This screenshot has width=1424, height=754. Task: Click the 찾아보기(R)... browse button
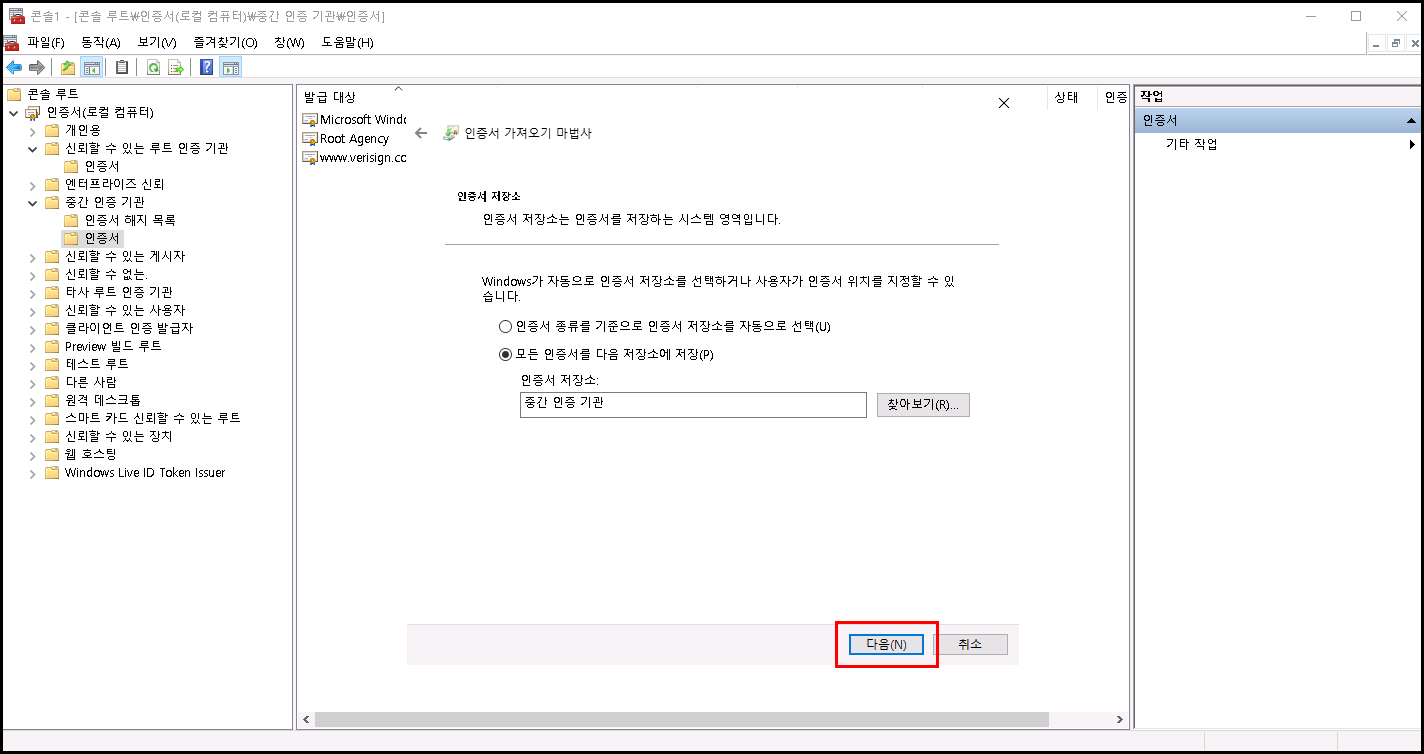tap(922, 405)
